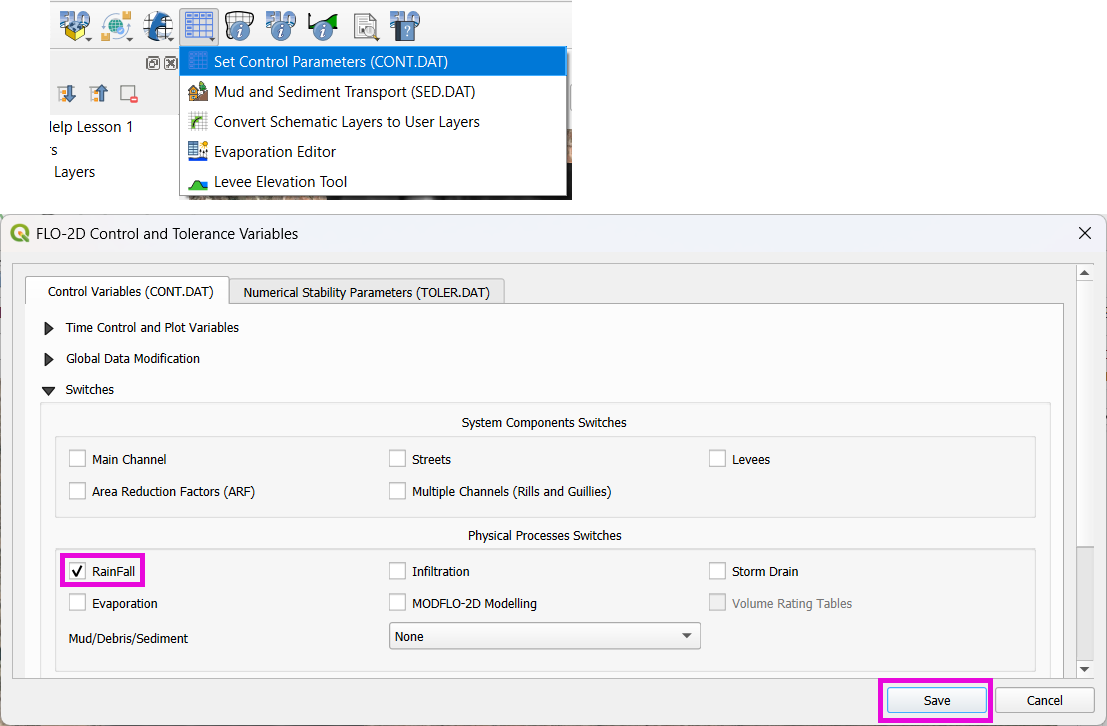Open the FLO-2D help book icon
This screenshot has width=1107, height=726.
[x=405, y=24]
